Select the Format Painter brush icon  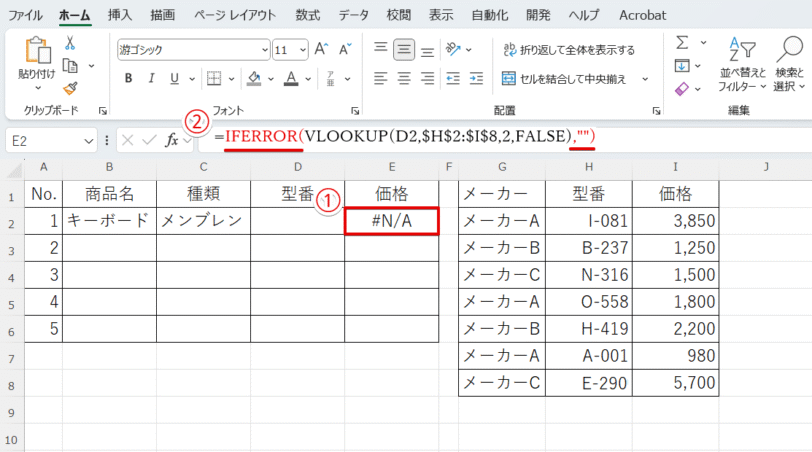70,89
